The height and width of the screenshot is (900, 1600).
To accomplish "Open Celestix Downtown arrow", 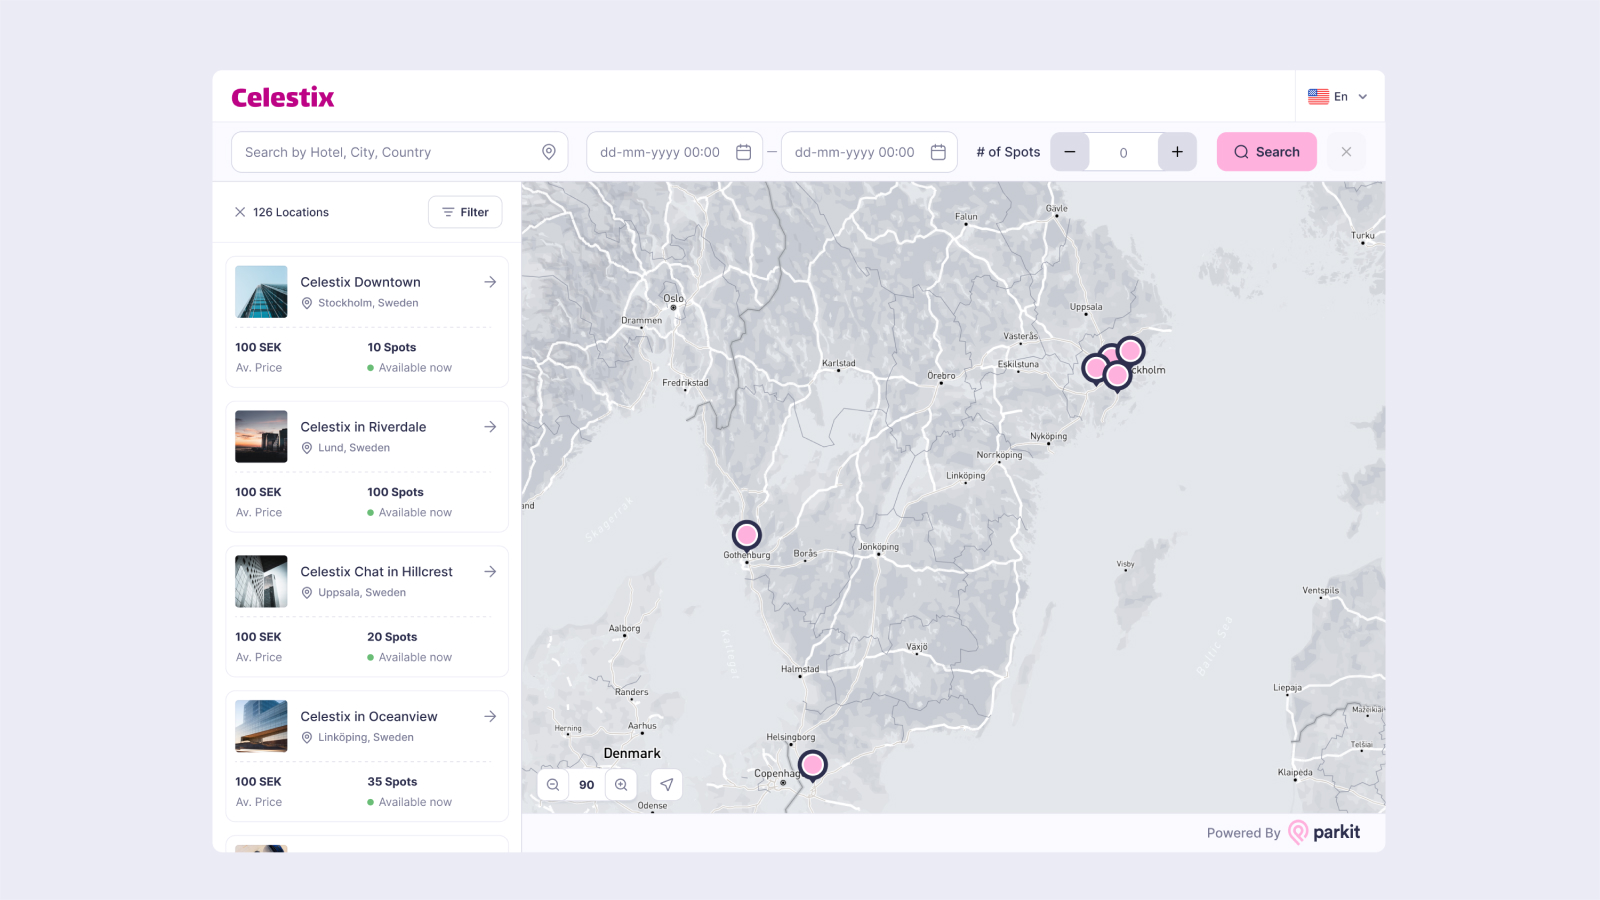I will pyautogui.click(x=490, y=282).
